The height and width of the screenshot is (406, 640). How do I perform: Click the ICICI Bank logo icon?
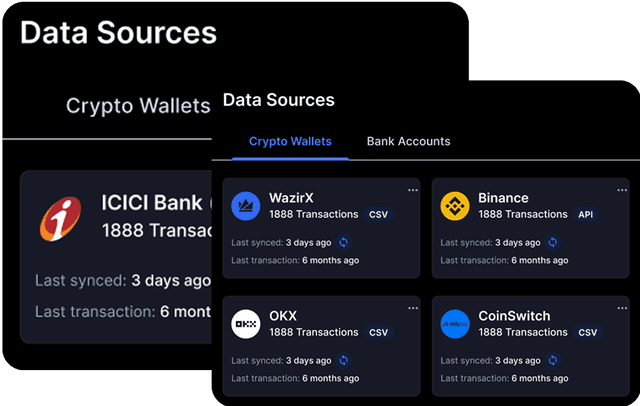[60, 219]
